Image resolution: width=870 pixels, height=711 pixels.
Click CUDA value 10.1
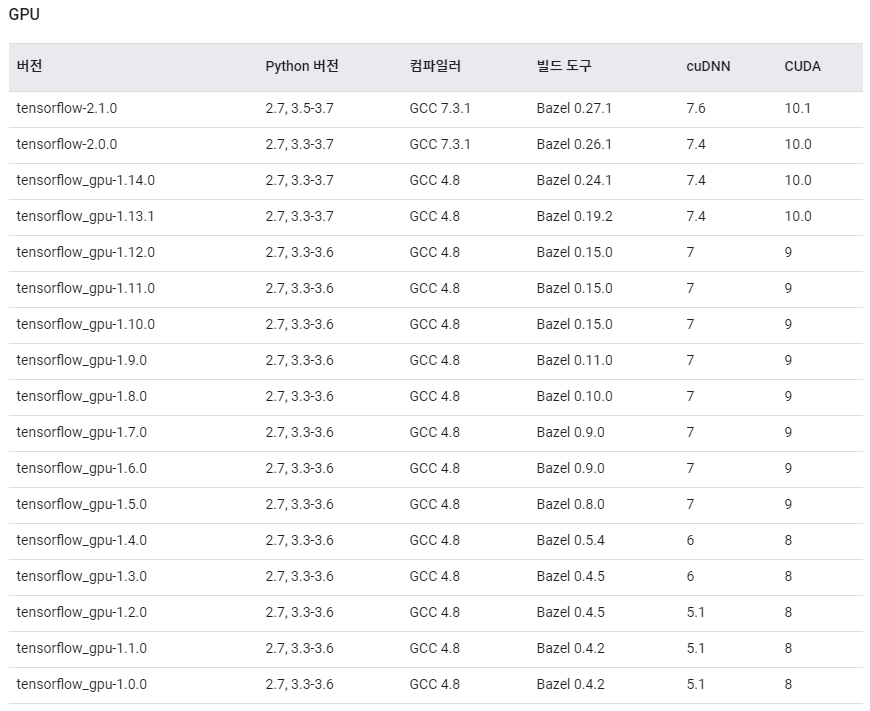click(797, 108)
